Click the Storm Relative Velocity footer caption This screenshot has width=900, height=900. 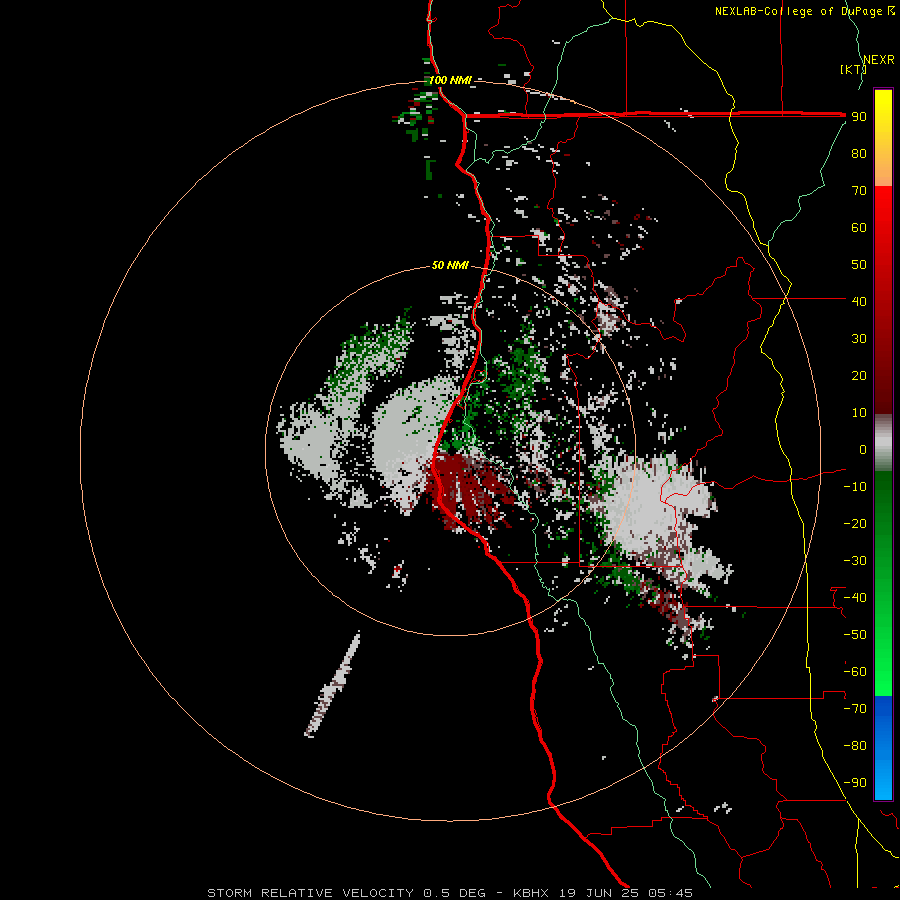point(449,893)
